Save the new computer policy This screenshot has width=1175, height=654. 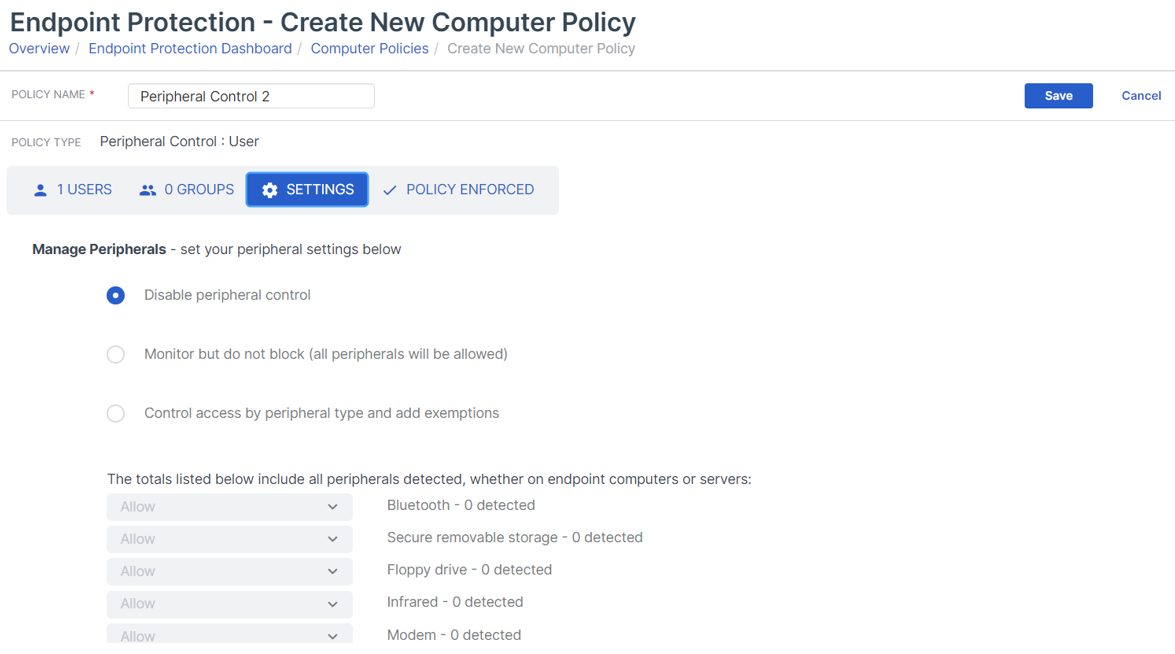pos(1058,96)
